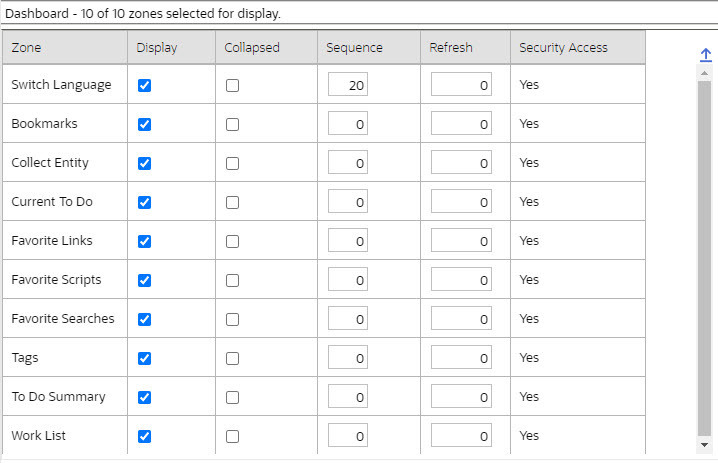
Task: Mark Favorite Scripts zone as collapsed
Action: [233, 281]
